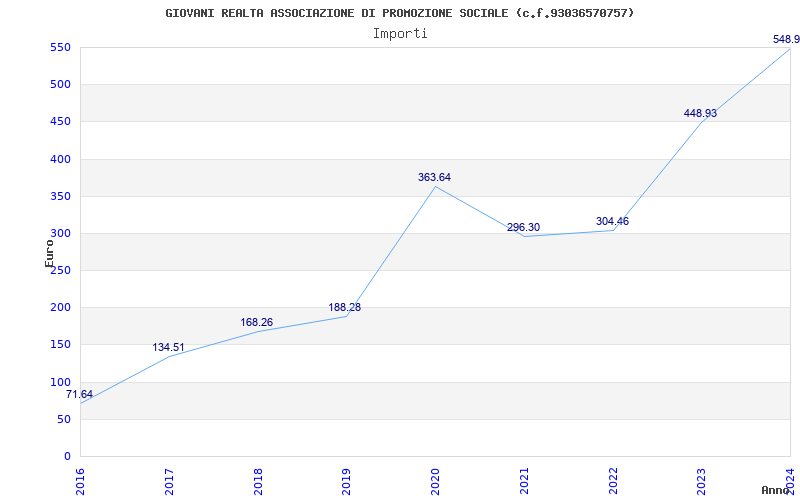
Task: Click the 500 y-axis tick label
Action: [59, 85]
